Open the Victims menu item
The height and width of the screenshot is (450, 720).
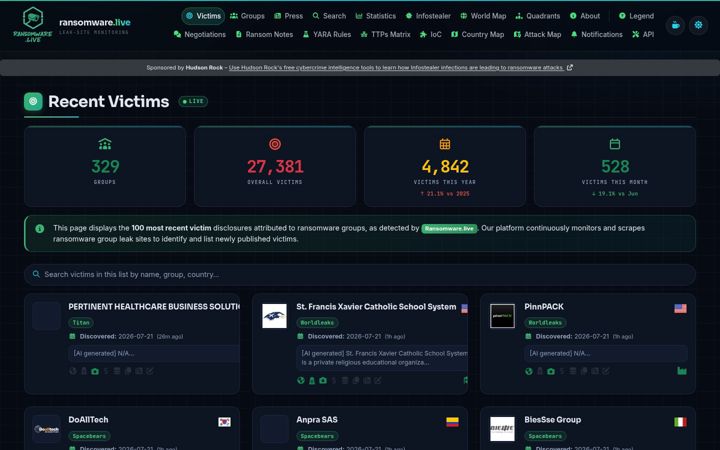203,16
